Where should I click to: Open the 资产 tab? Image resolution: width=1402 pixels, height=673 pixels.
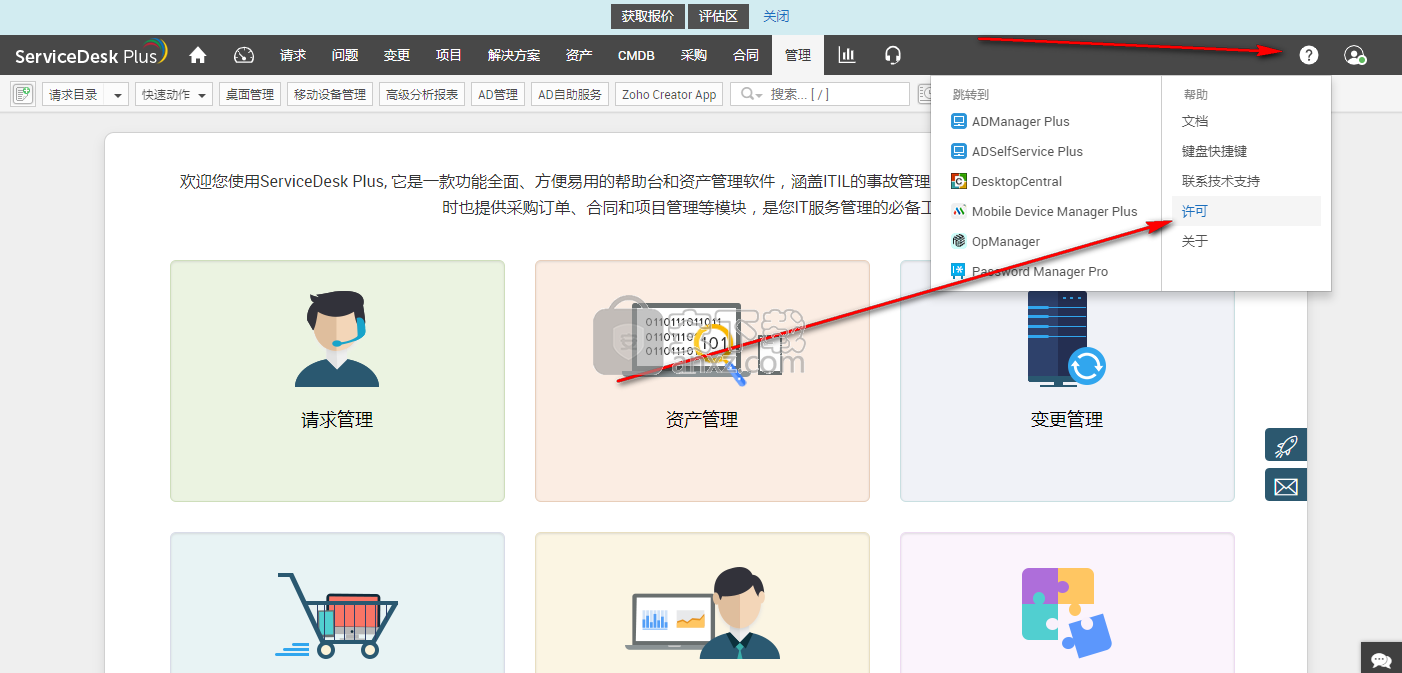pos(579,55)
